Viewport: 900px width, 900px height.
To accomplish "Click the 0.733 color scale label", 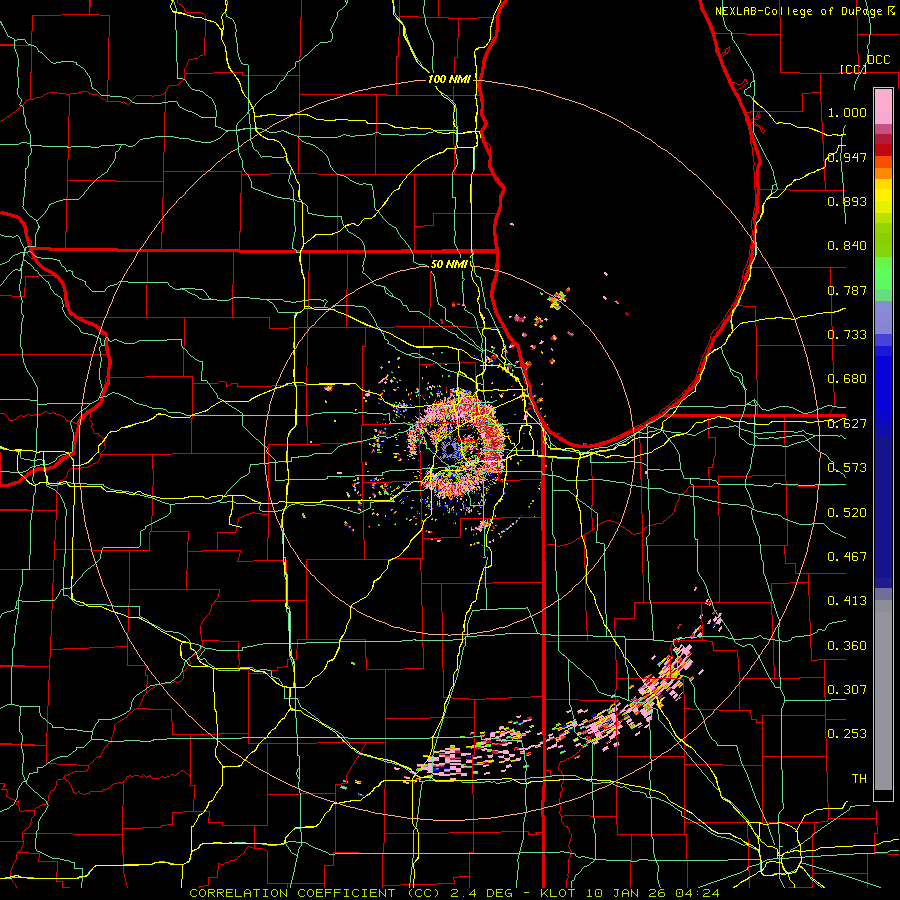I will pos(847,335).
